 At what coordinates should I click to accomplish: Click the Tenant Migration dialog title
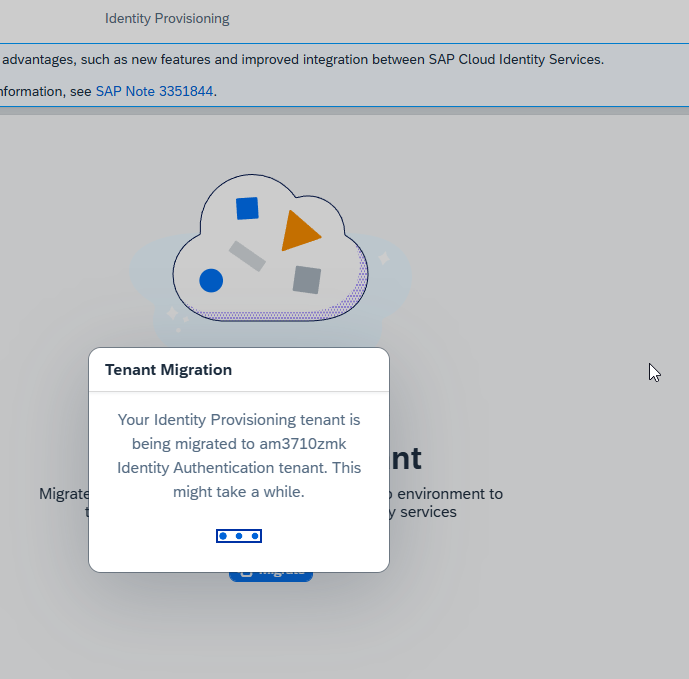click(x=168, y=370)
